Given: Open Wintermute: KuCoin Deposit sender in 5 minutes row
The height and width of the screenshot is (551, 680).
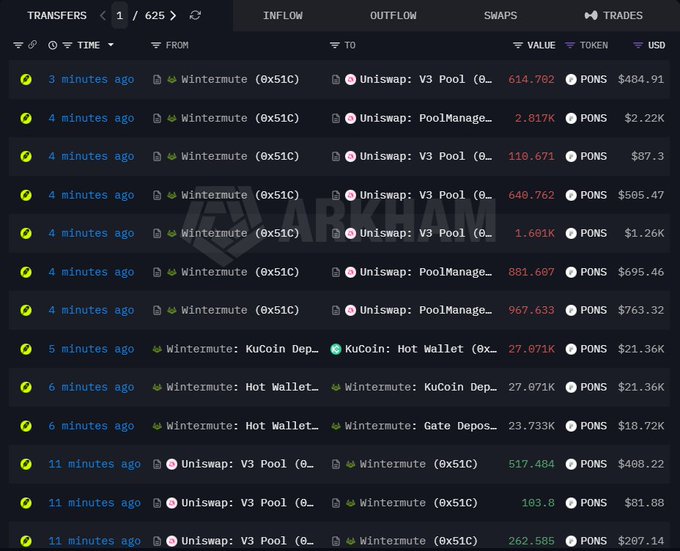Looking at the screenshot, I should [x=242, y=349].
